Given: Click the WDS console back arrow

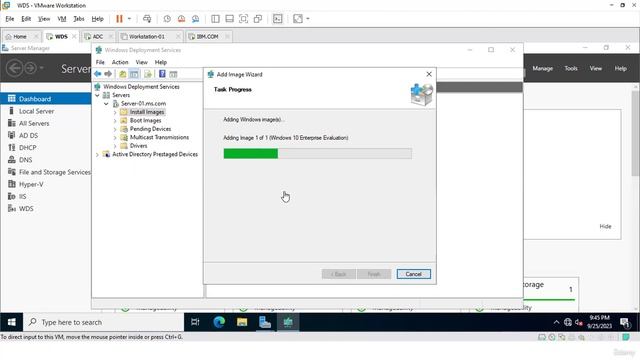Looking at the screenshot, I should [x=98, y=74].
